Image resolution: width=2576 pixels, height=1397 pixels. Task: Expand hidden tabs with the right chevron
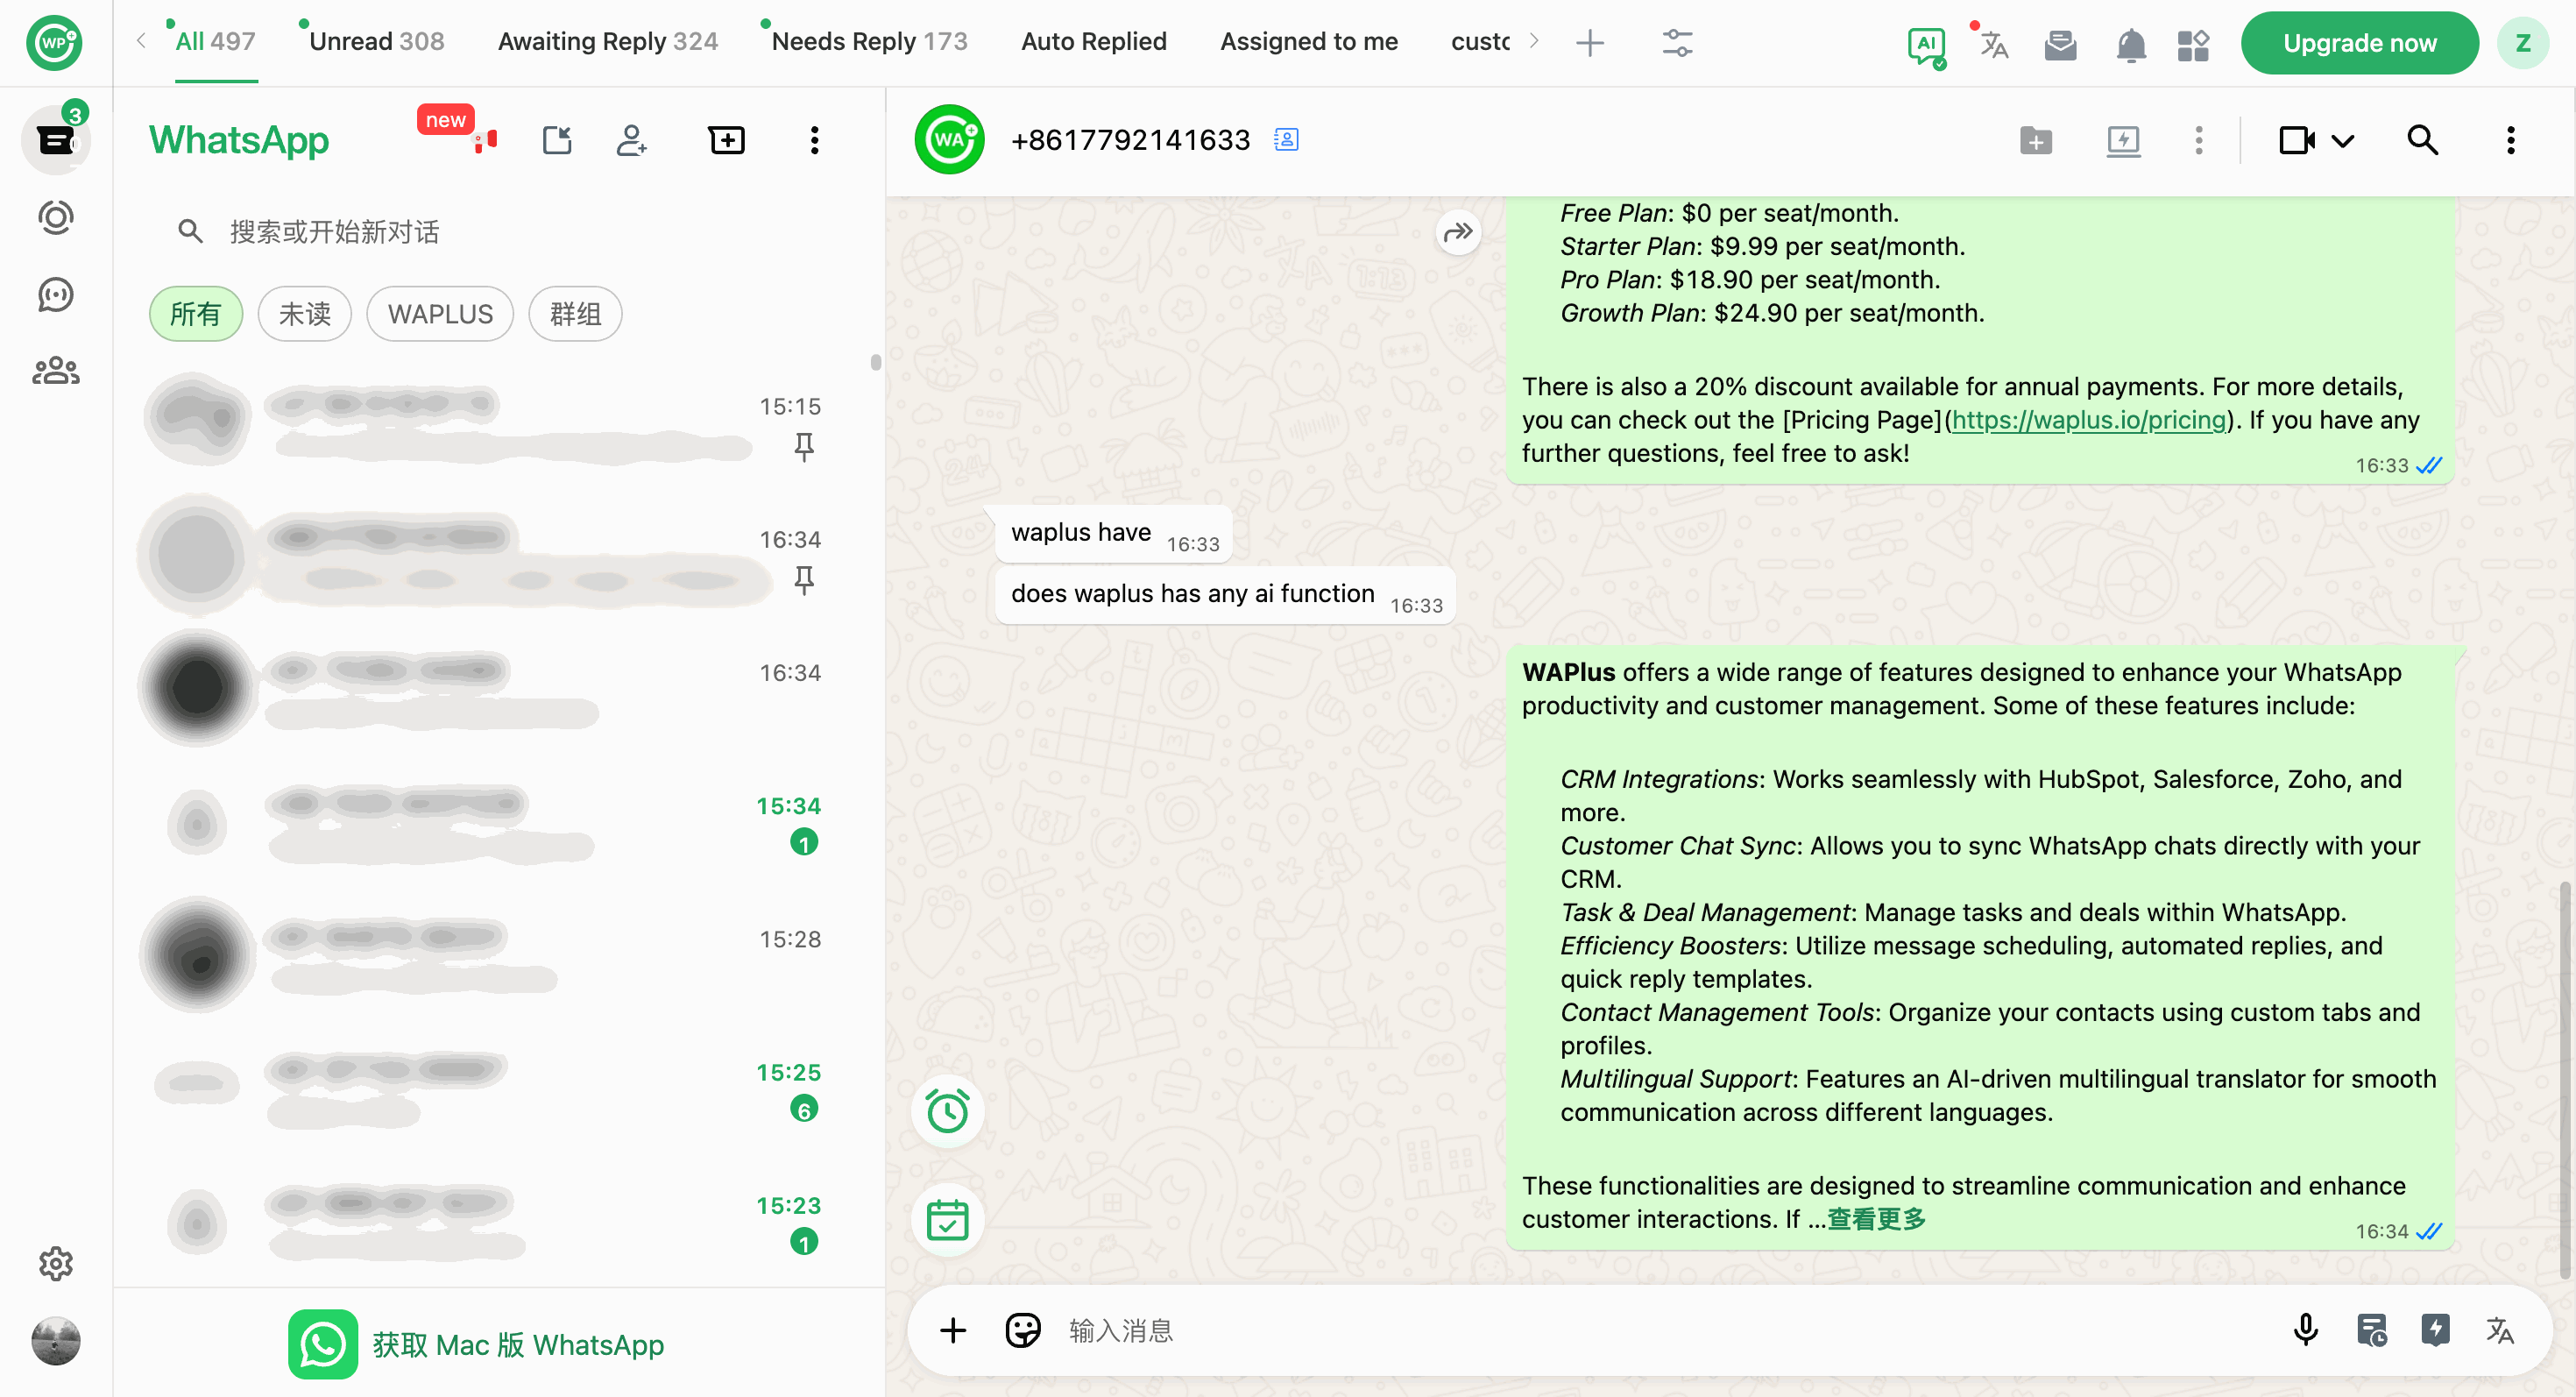[1533, 41]
